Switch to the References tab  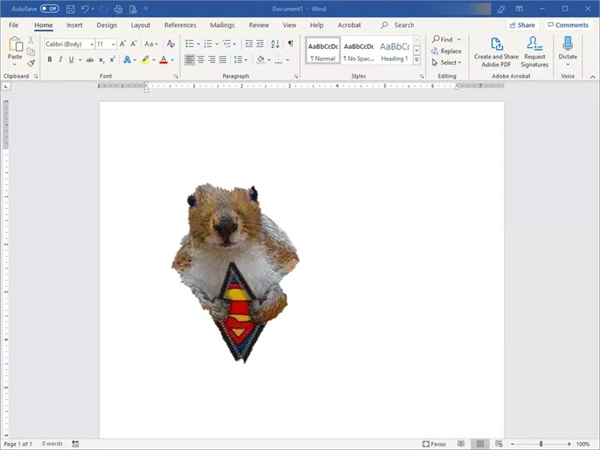(180, 25)
